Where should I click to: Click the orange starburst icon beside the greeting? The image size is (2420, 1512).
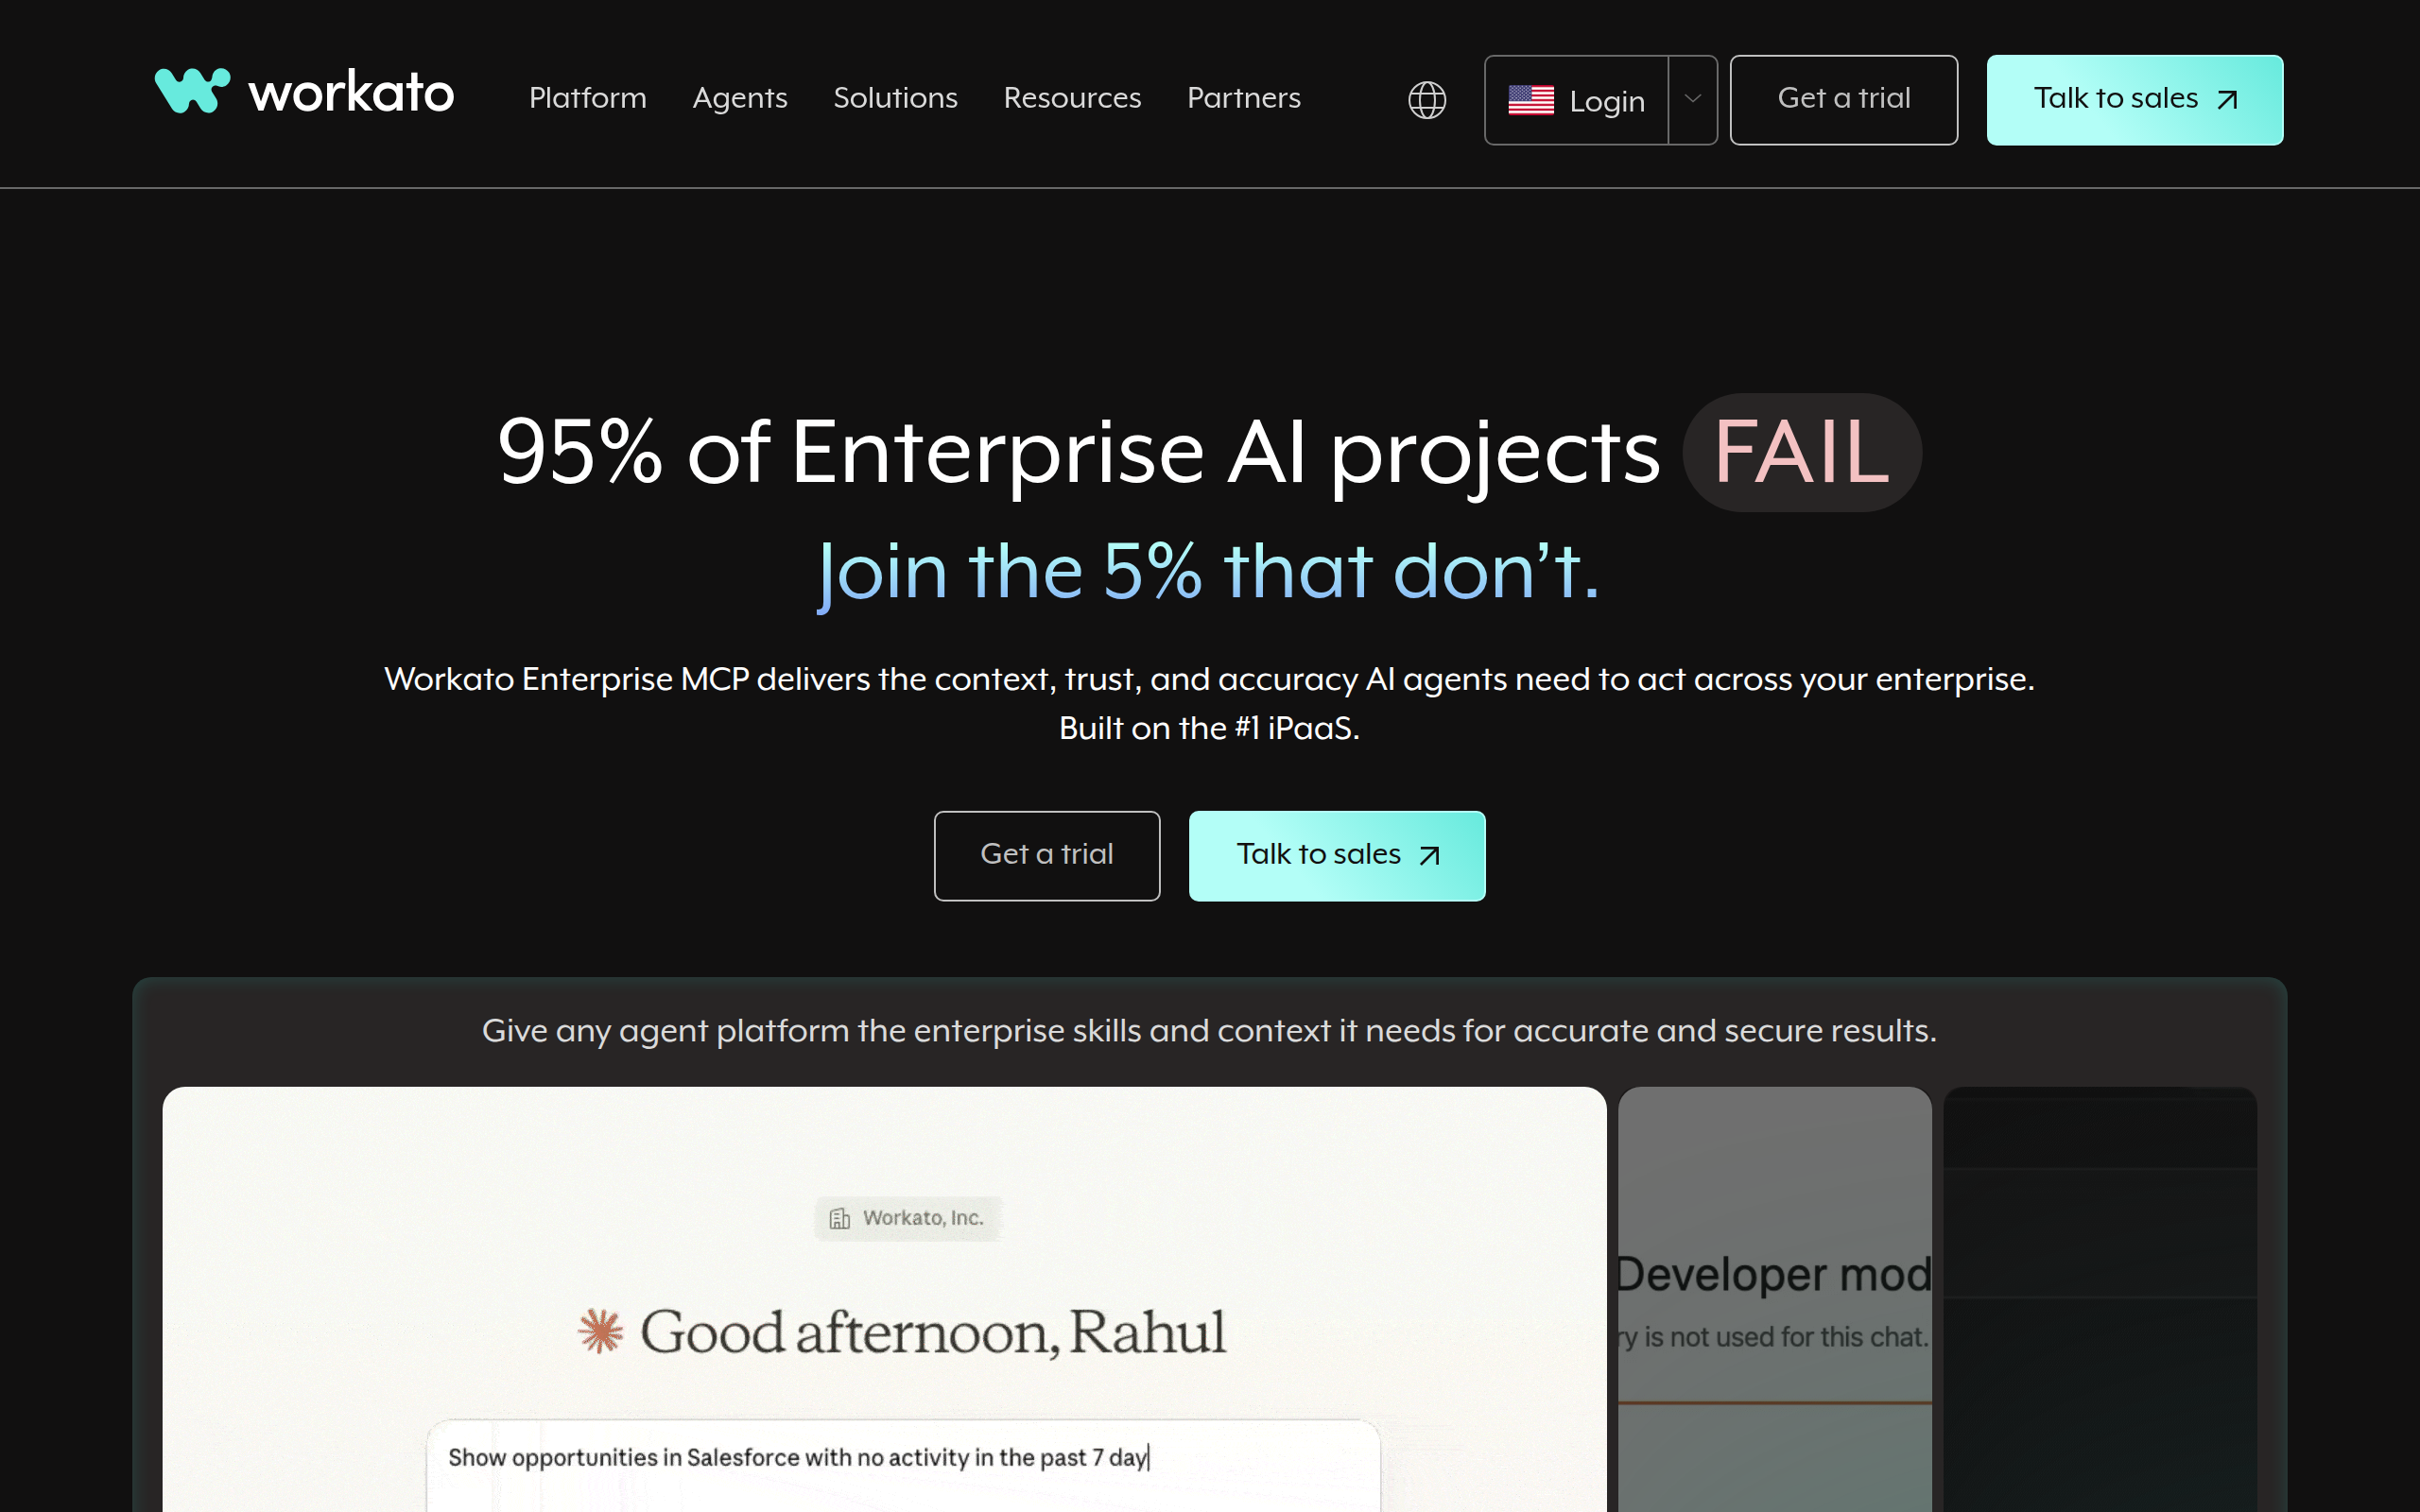[x=601, y=1331]
